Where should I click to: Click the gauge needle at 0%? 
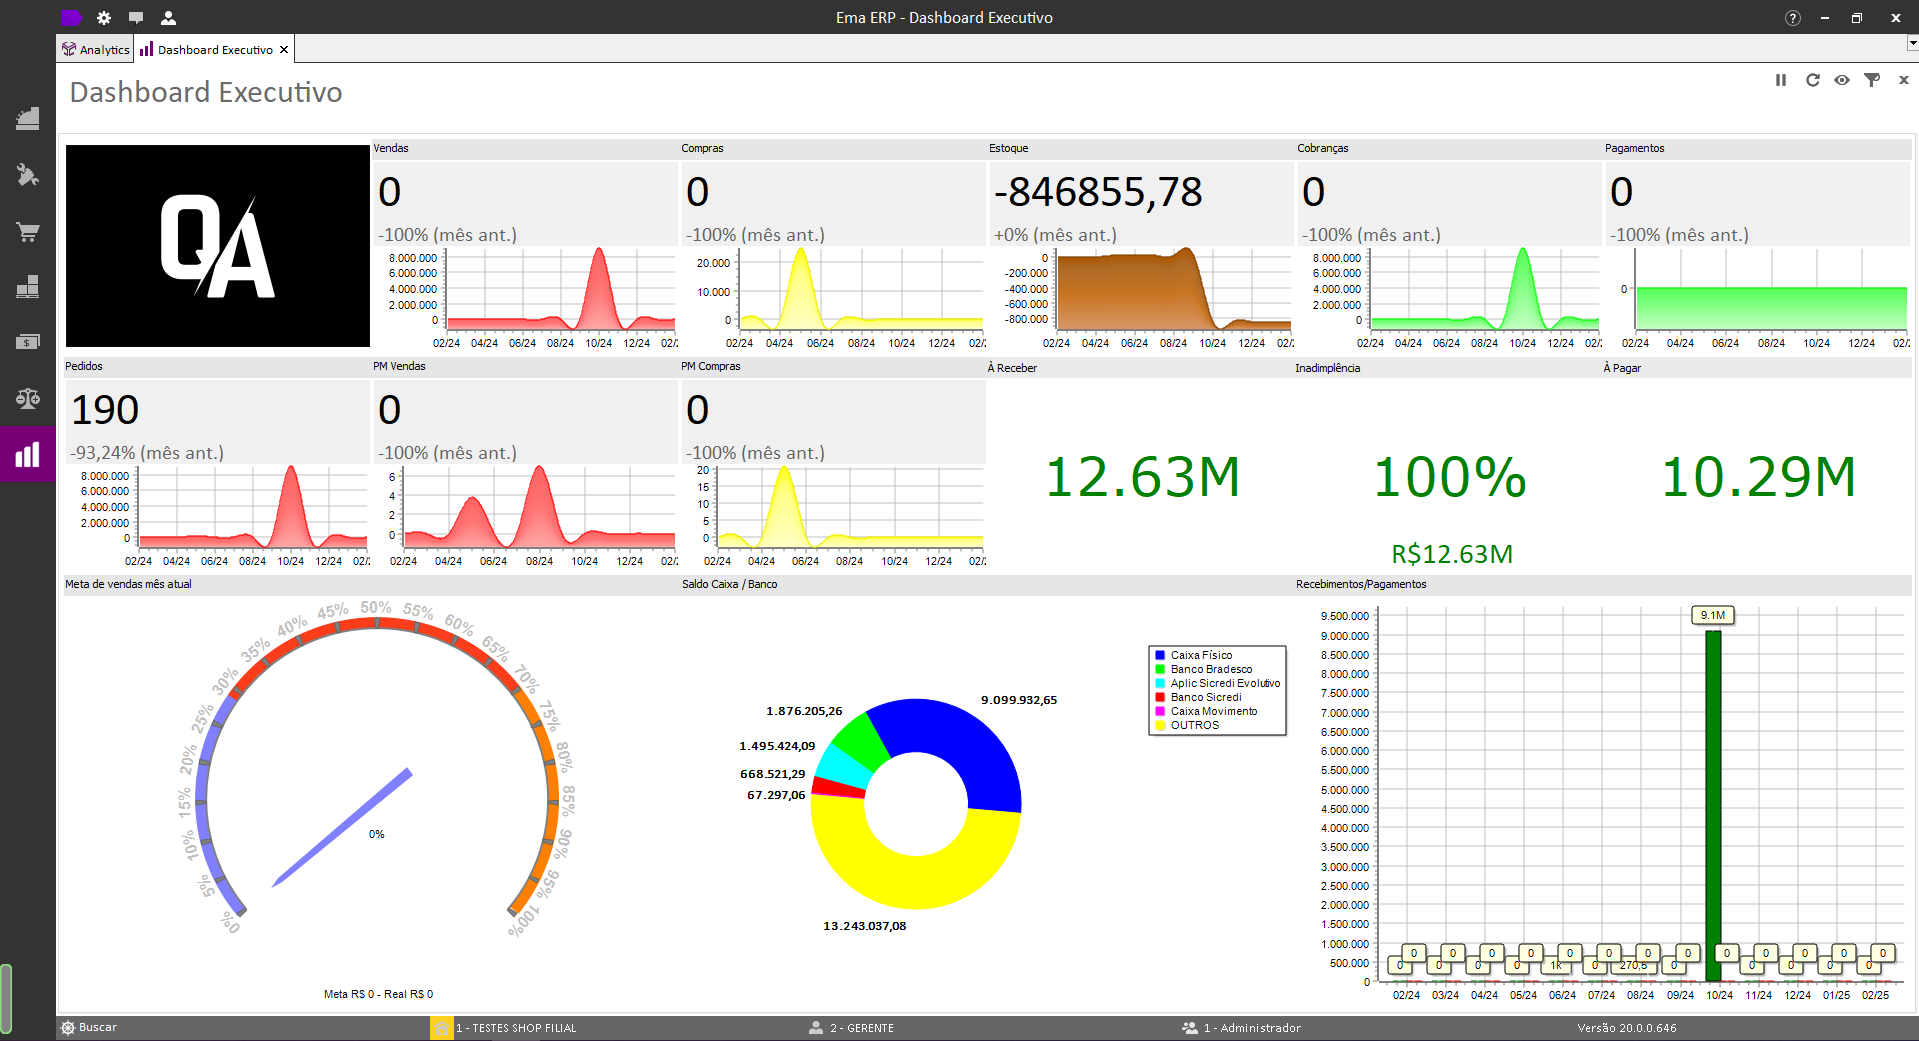tap(342, 827)
